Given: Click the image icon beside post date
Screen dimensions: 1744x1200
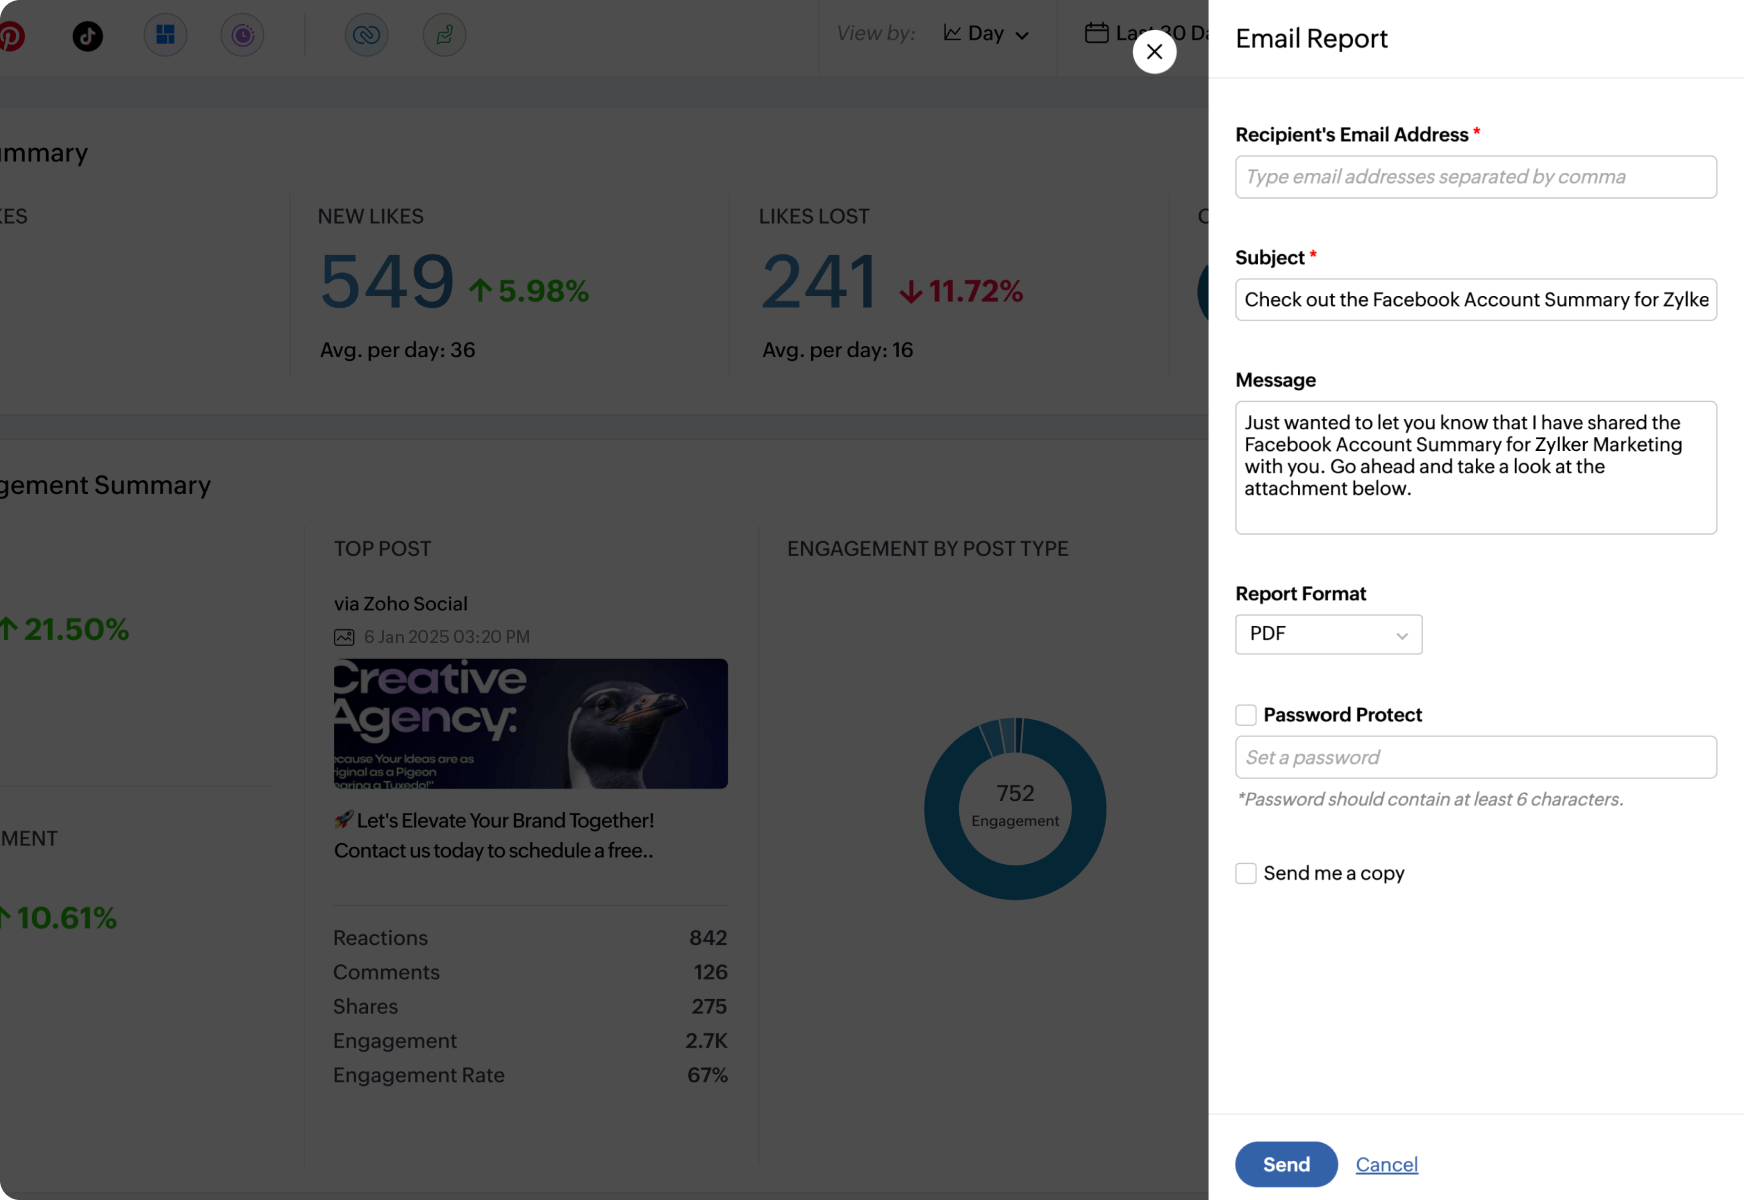Looking at the screenshot, I should pyautogui.click(x=344, y=637).
